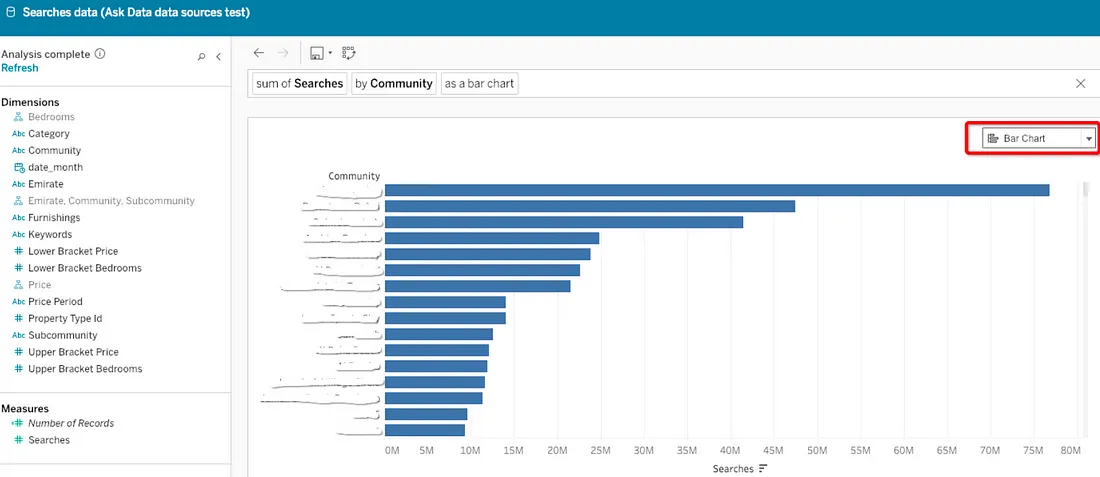The width and height of the screenshot is (1100, 477).
Task: Click the sort icon next to Searches axis label
Action: click(763, 468)
